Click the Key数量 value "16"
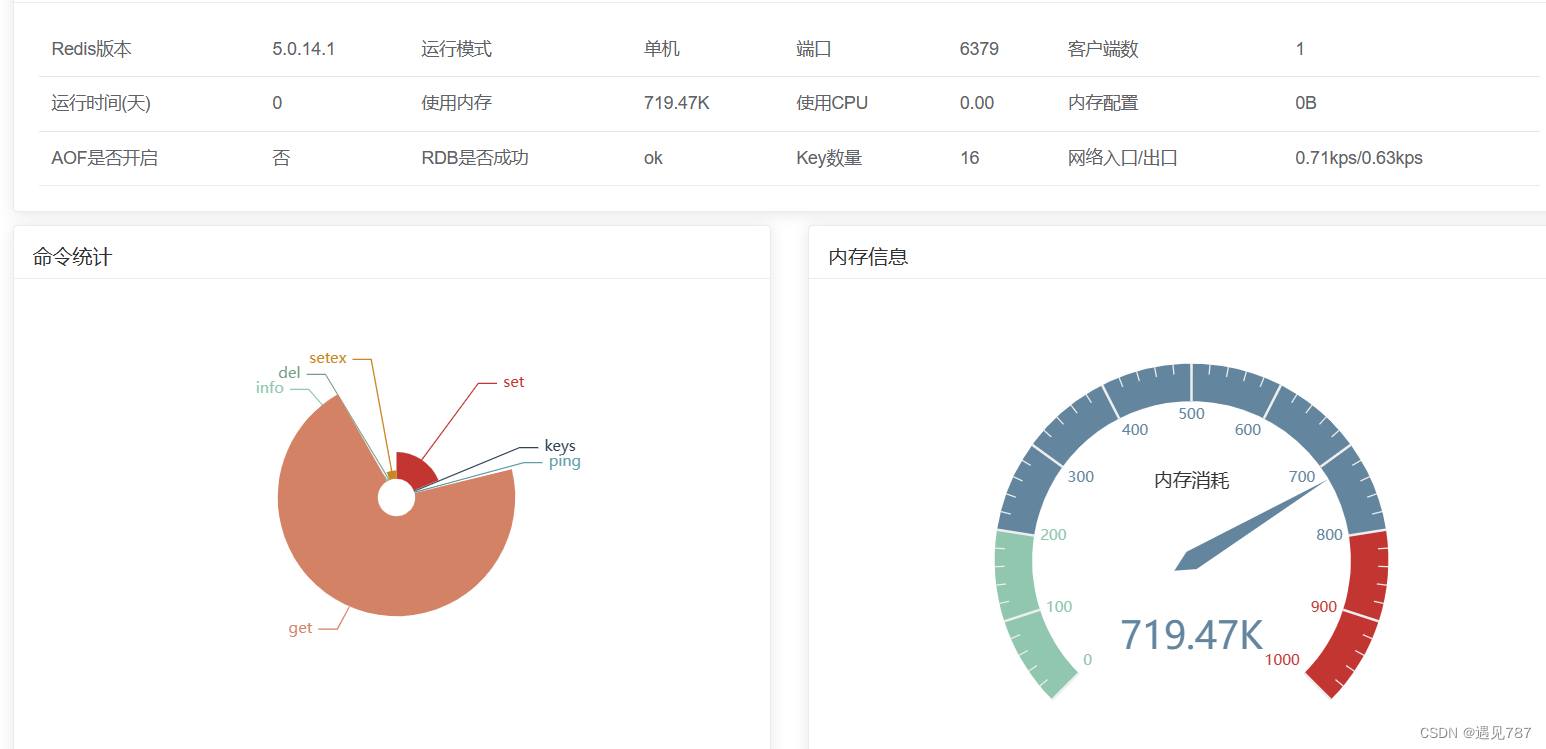This screenshot has height=749, width=1546. pos(969,157)
